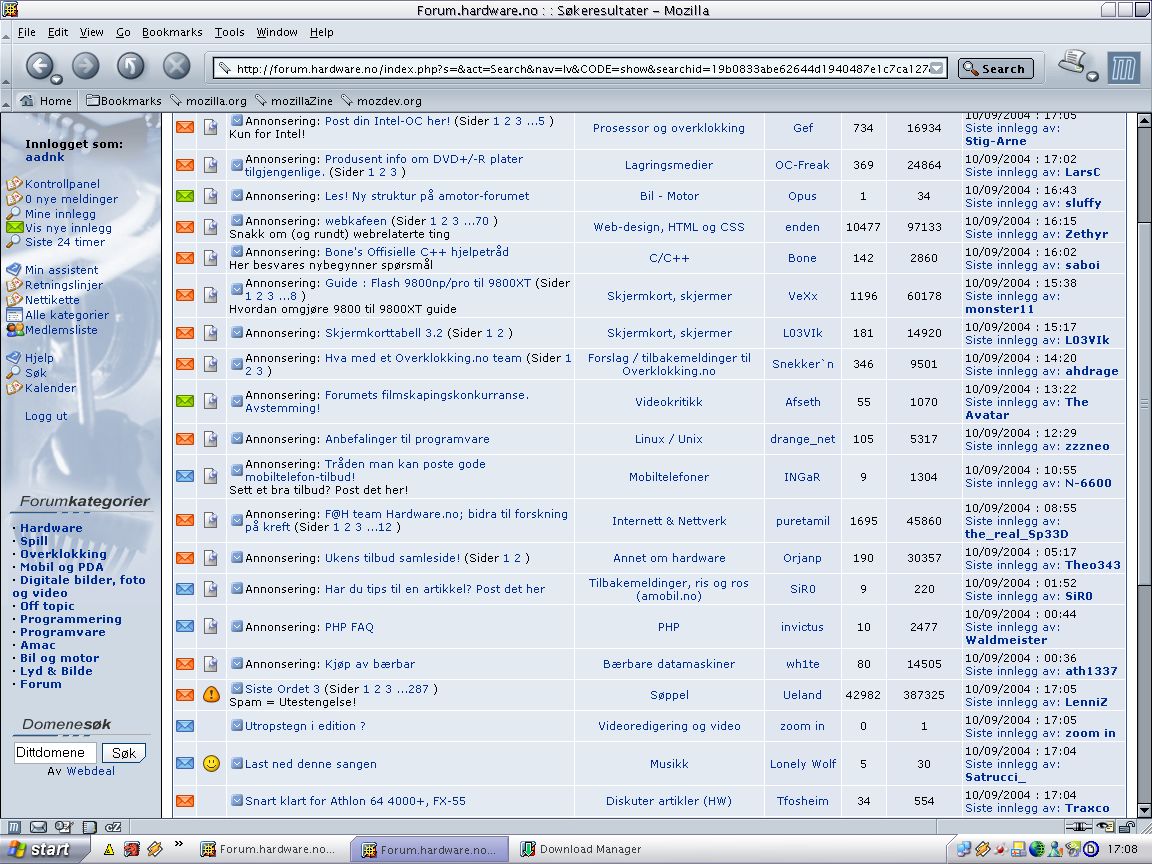Viewport: 1152px width, 864px height.
Task: Open the File menu
Action: (x=26, y=32)
